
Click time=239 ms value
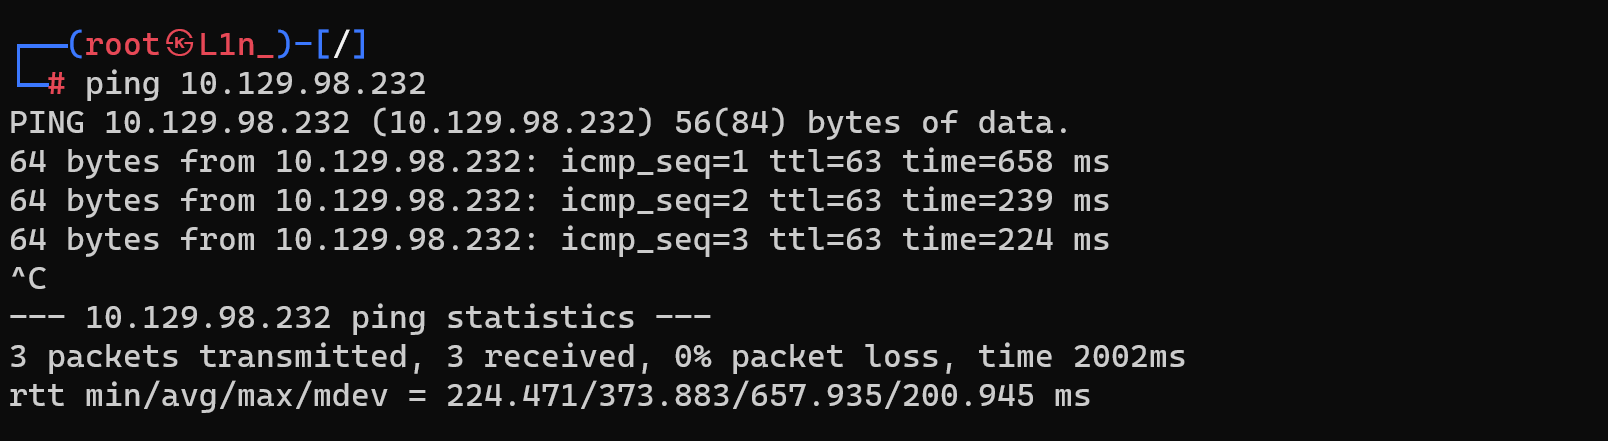pyautogui.click(x=1006, y=201)
